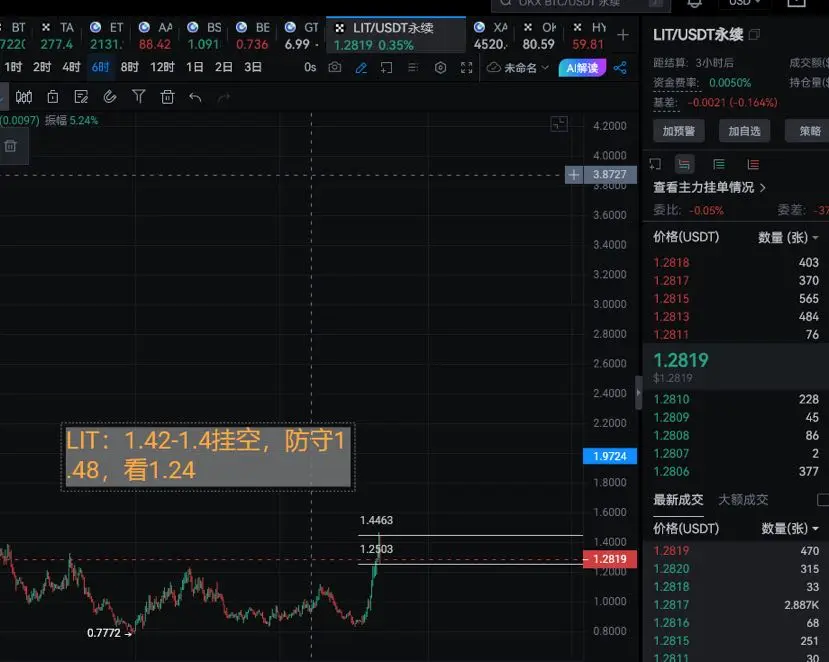Click the 1.2819 current price label on axis
The height and width of the screenshot is (662, 829).
610,559
